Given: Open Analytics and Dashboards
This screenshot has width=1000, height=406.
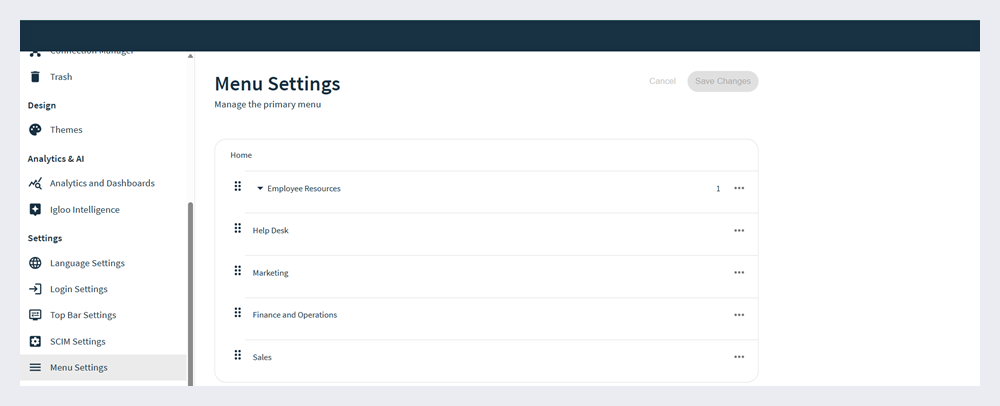Looking at the screenshot, I should pos(102,183).
